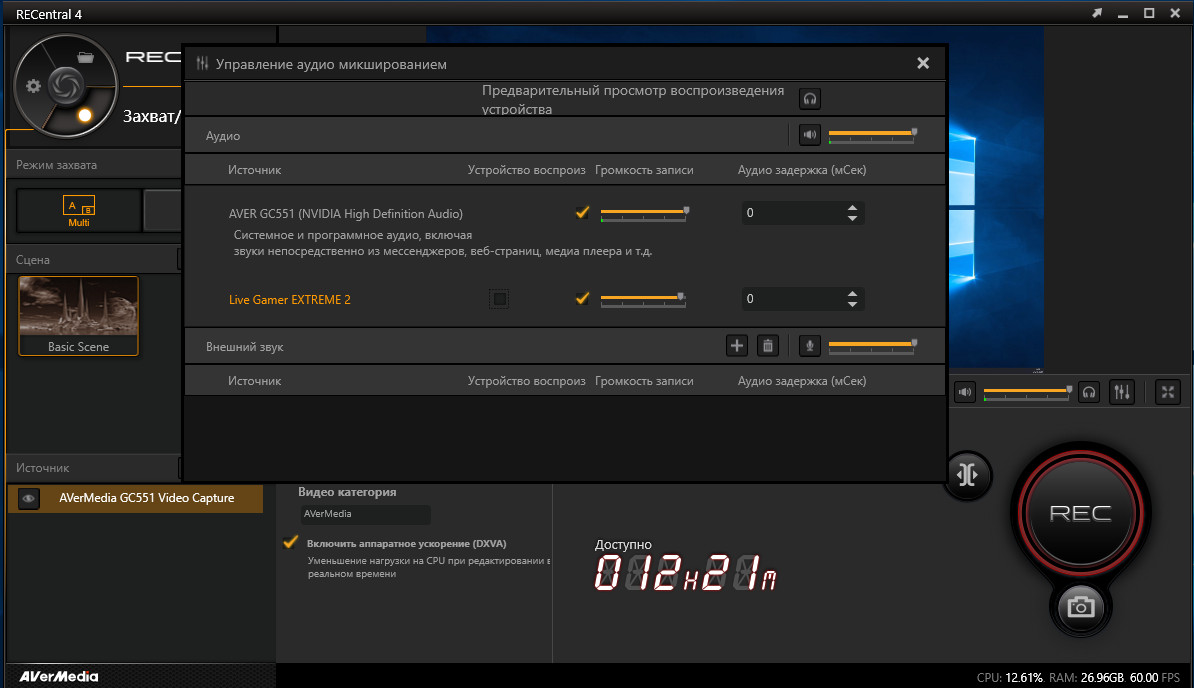Uncheck recording for Live Gamer EXTREME 2
Screen dimensions: 1194x688
[x=582, y=299]
